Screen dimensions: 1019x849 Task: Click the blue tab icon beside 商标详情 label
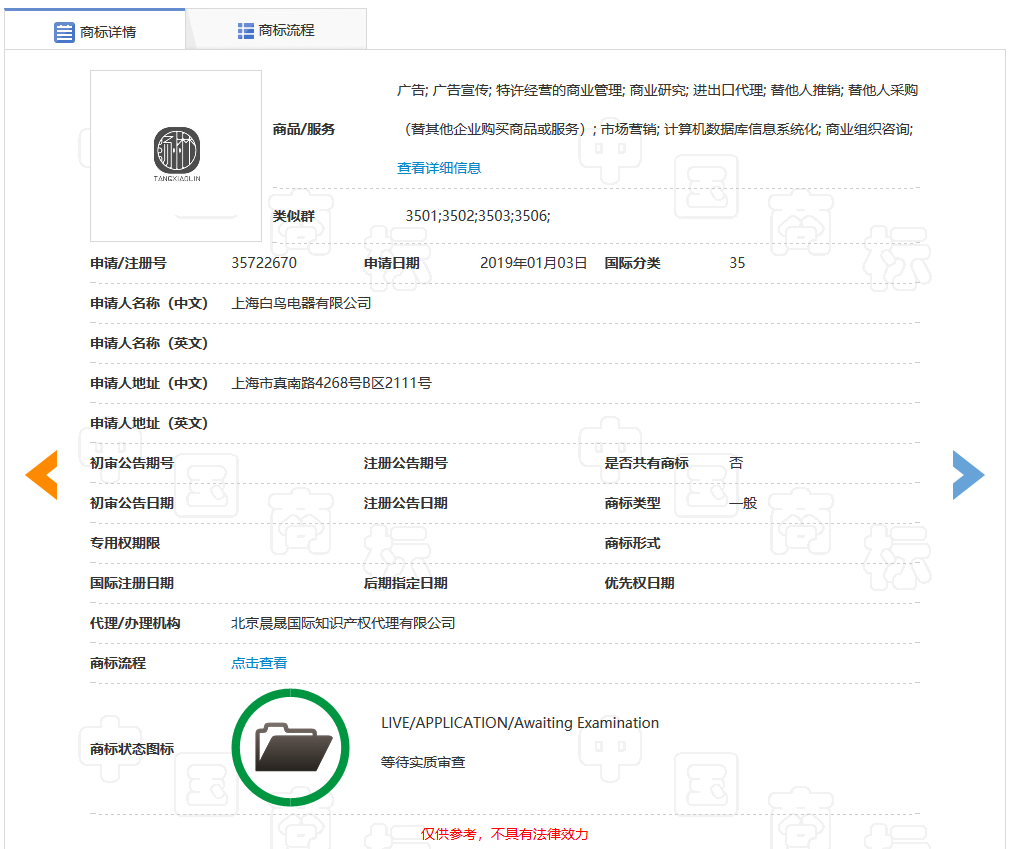(x=64, y=30)
